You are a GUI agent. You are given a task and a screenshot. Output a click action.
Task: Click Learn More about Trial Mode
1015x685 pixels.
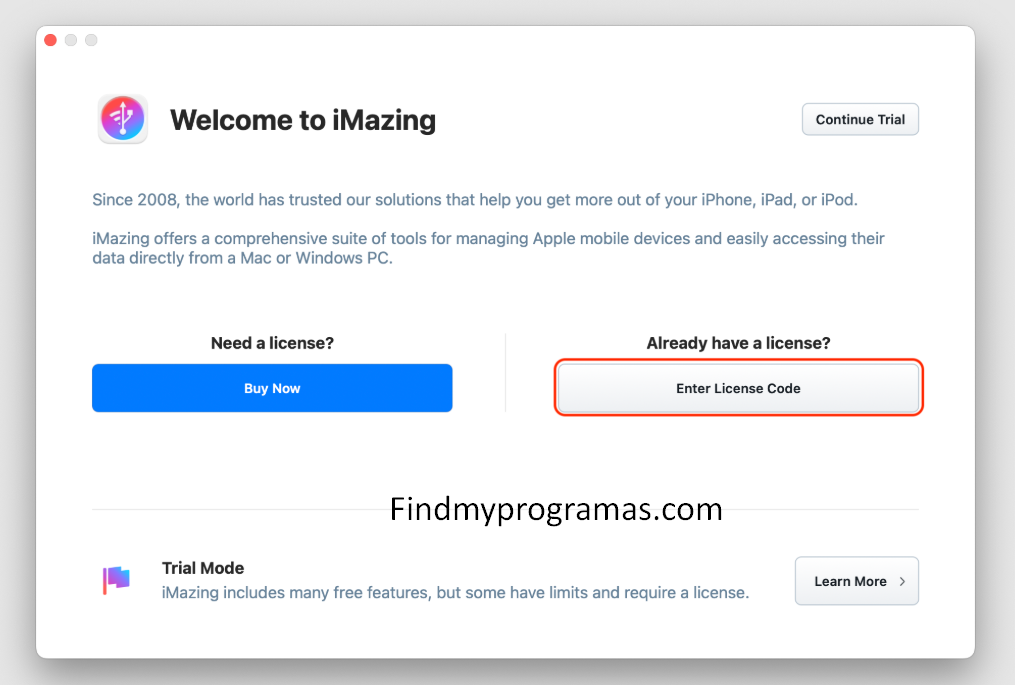[850, 581]
